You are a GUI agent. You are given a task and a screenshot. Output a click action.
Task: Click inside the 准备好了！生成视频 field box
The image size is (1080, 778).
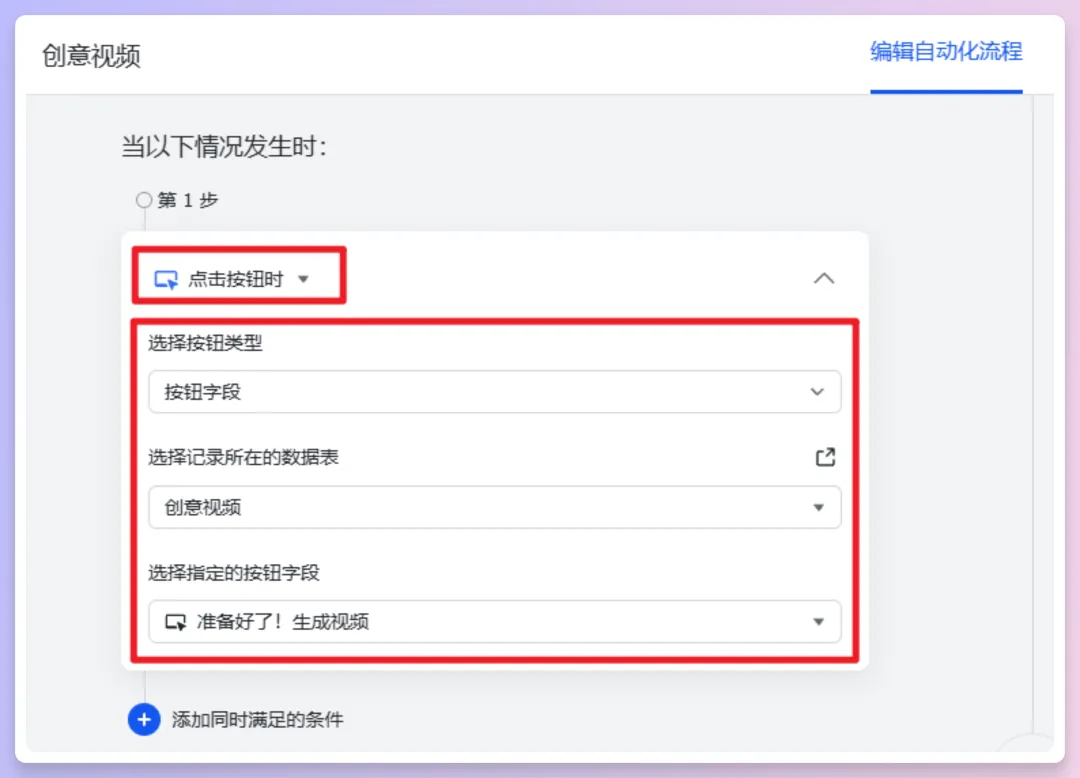[x=450, y=622]
